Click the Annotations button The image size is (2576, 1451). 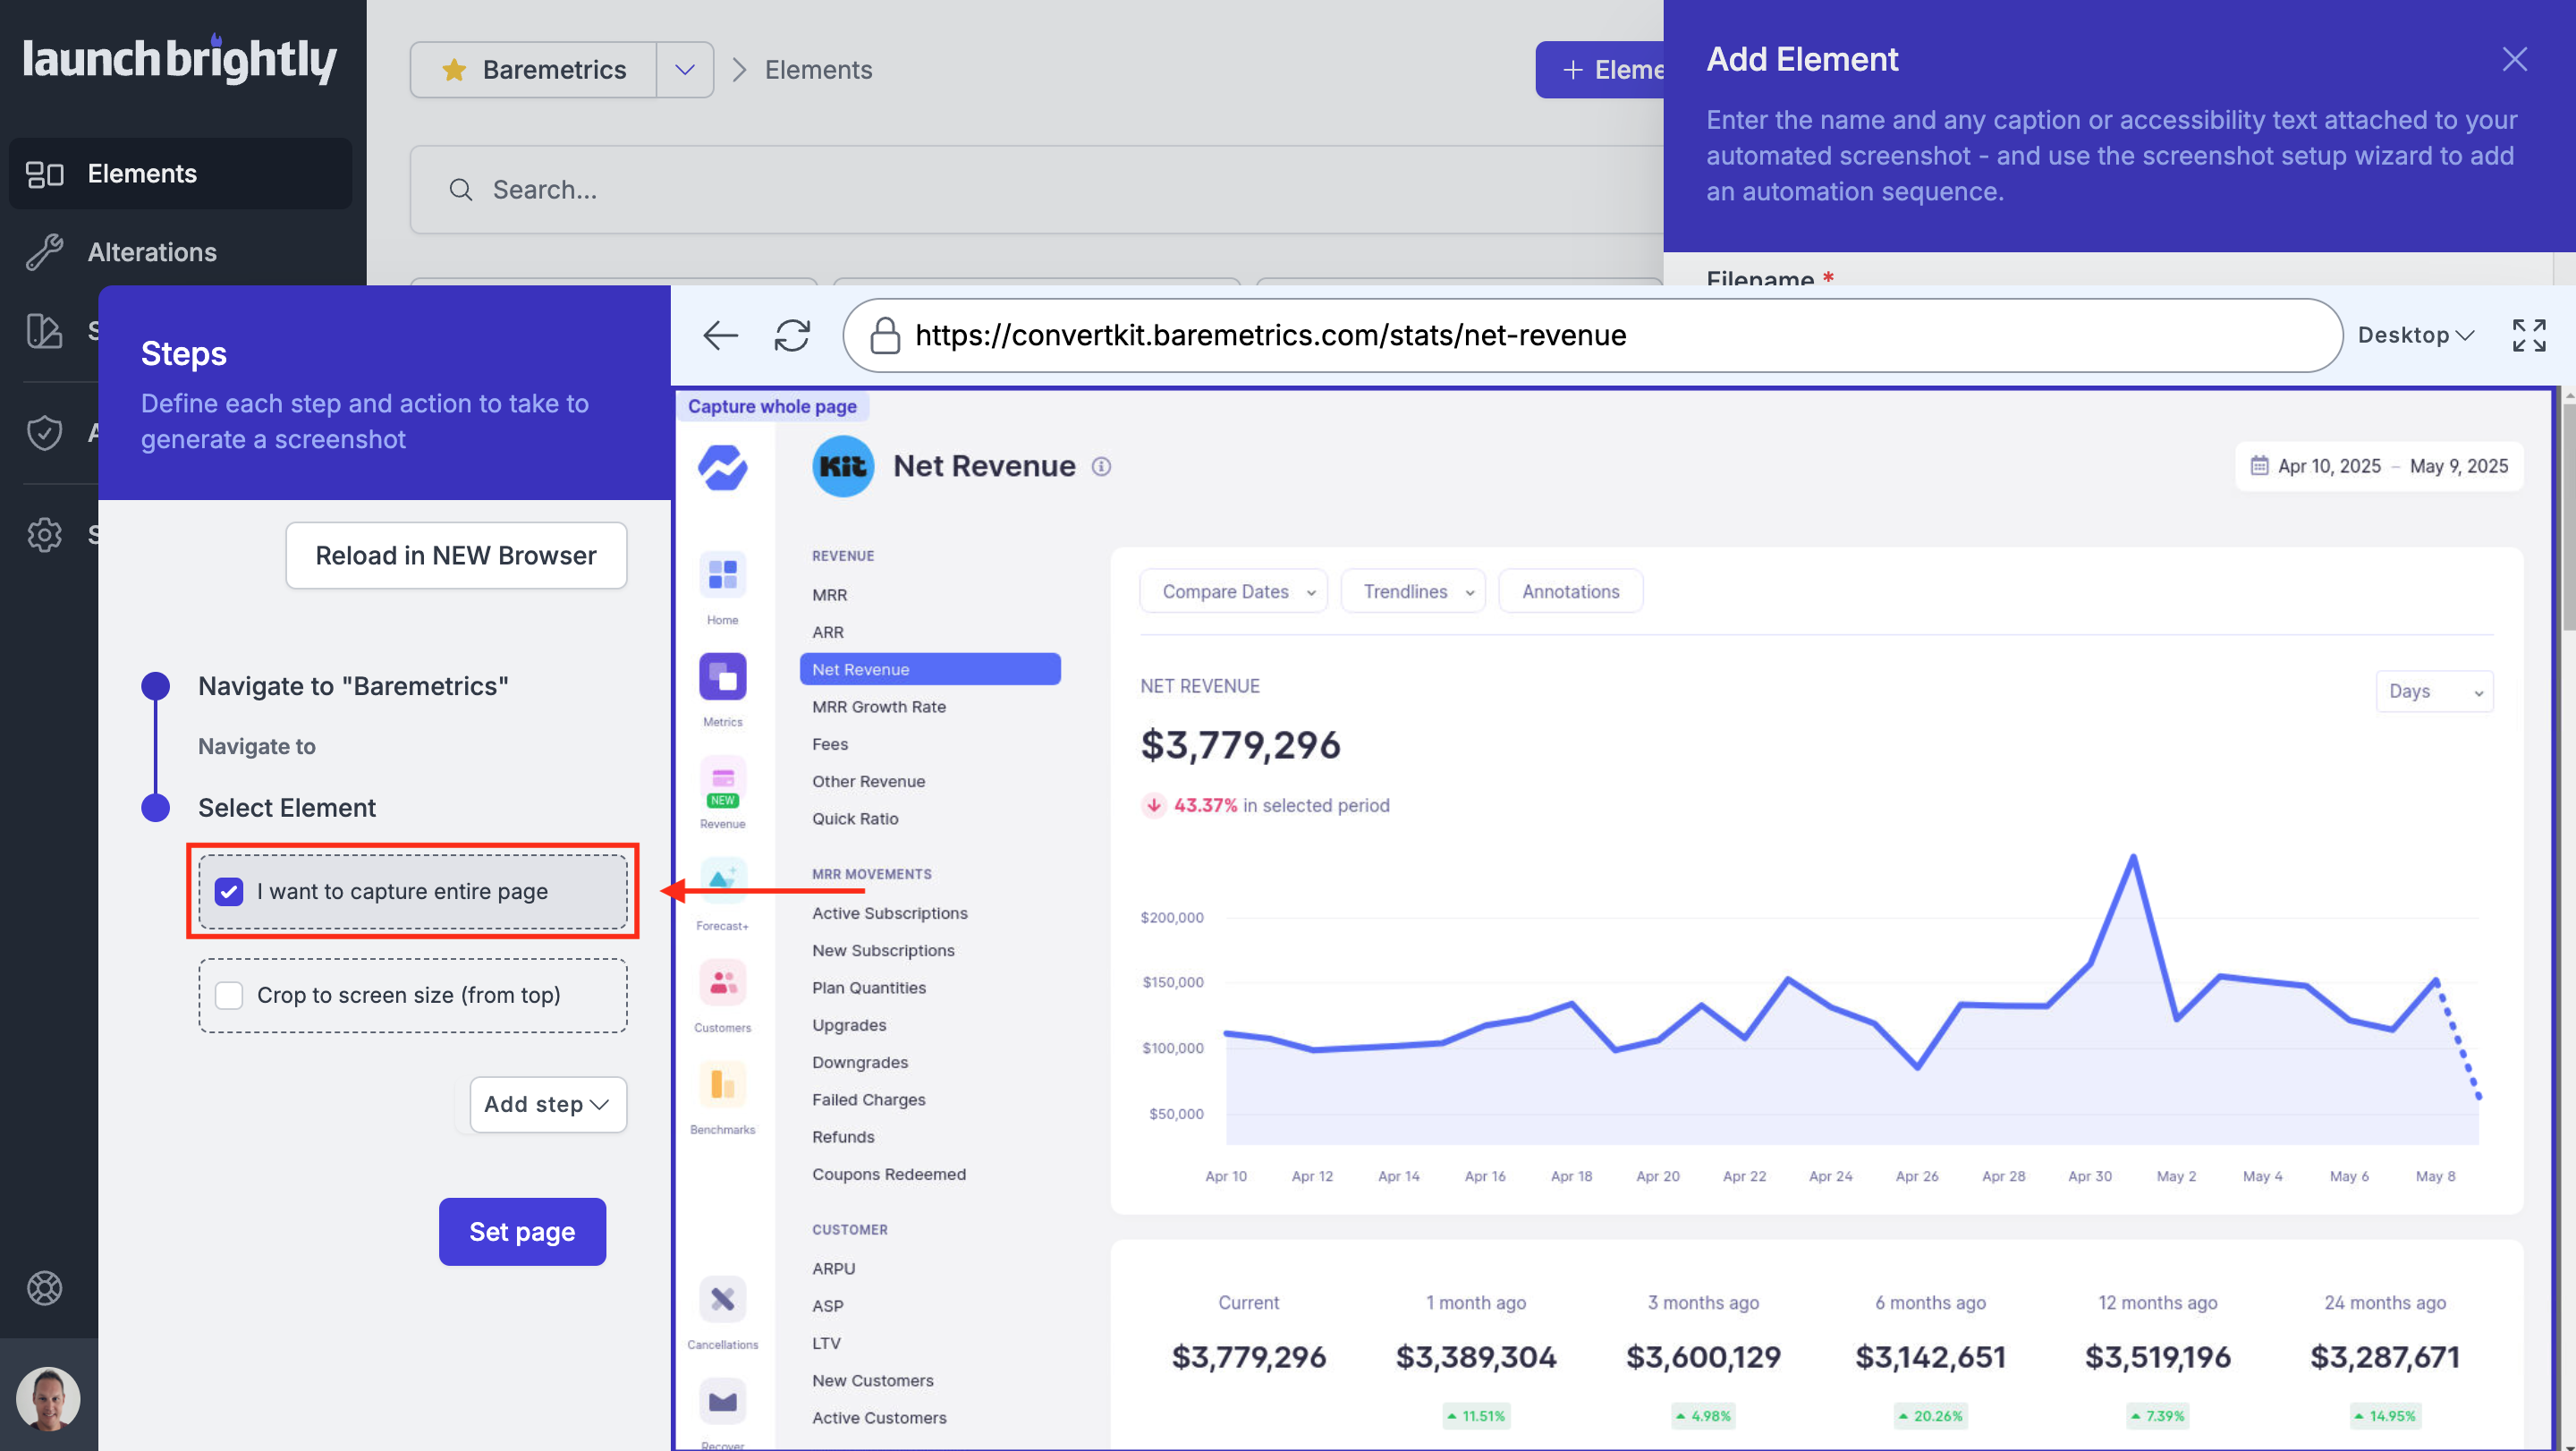1570,591
